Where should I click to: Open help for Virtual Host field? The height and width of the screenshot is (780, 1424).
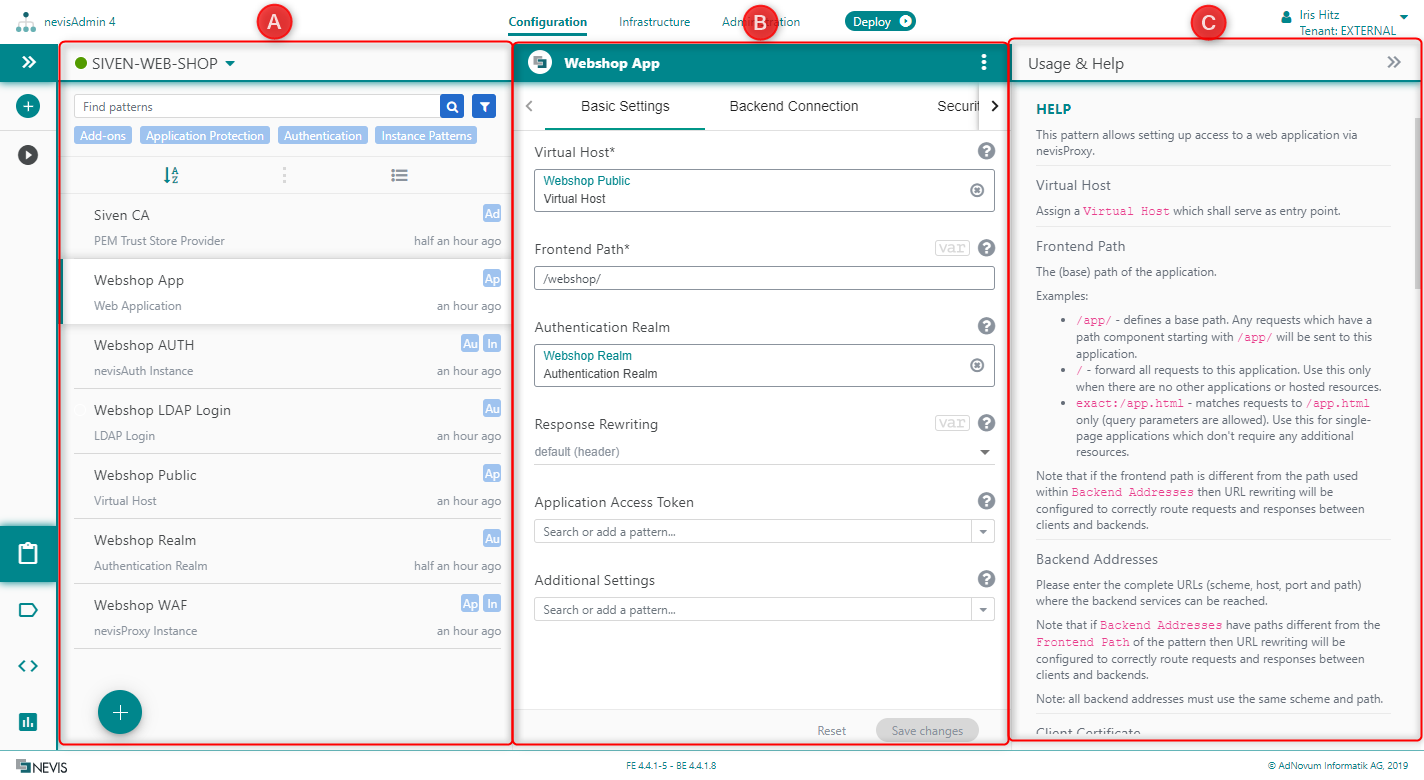click(986, 151)
